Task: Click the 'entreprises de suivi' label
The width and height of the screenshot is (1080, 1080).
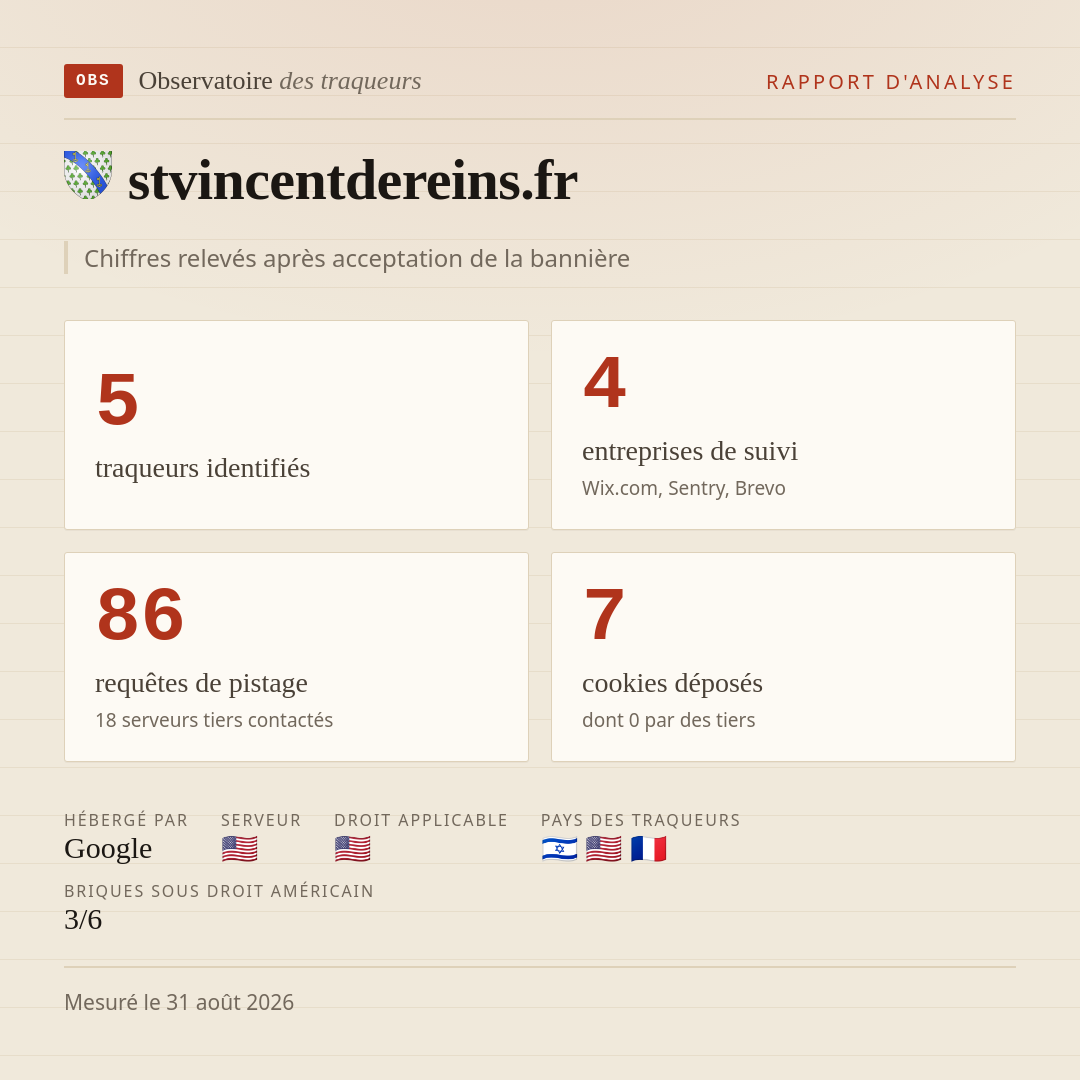Action: pos(689,451)
